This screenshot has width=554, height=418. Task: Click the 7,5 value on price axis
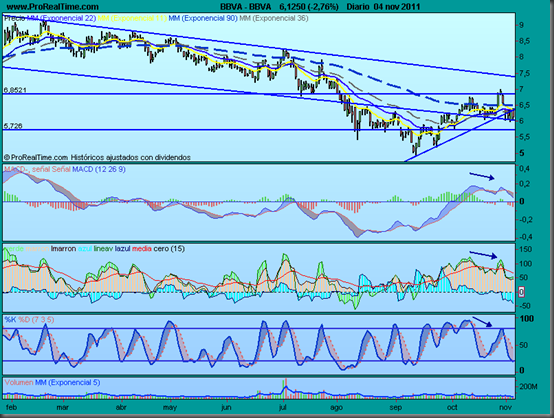click(524, 73)
